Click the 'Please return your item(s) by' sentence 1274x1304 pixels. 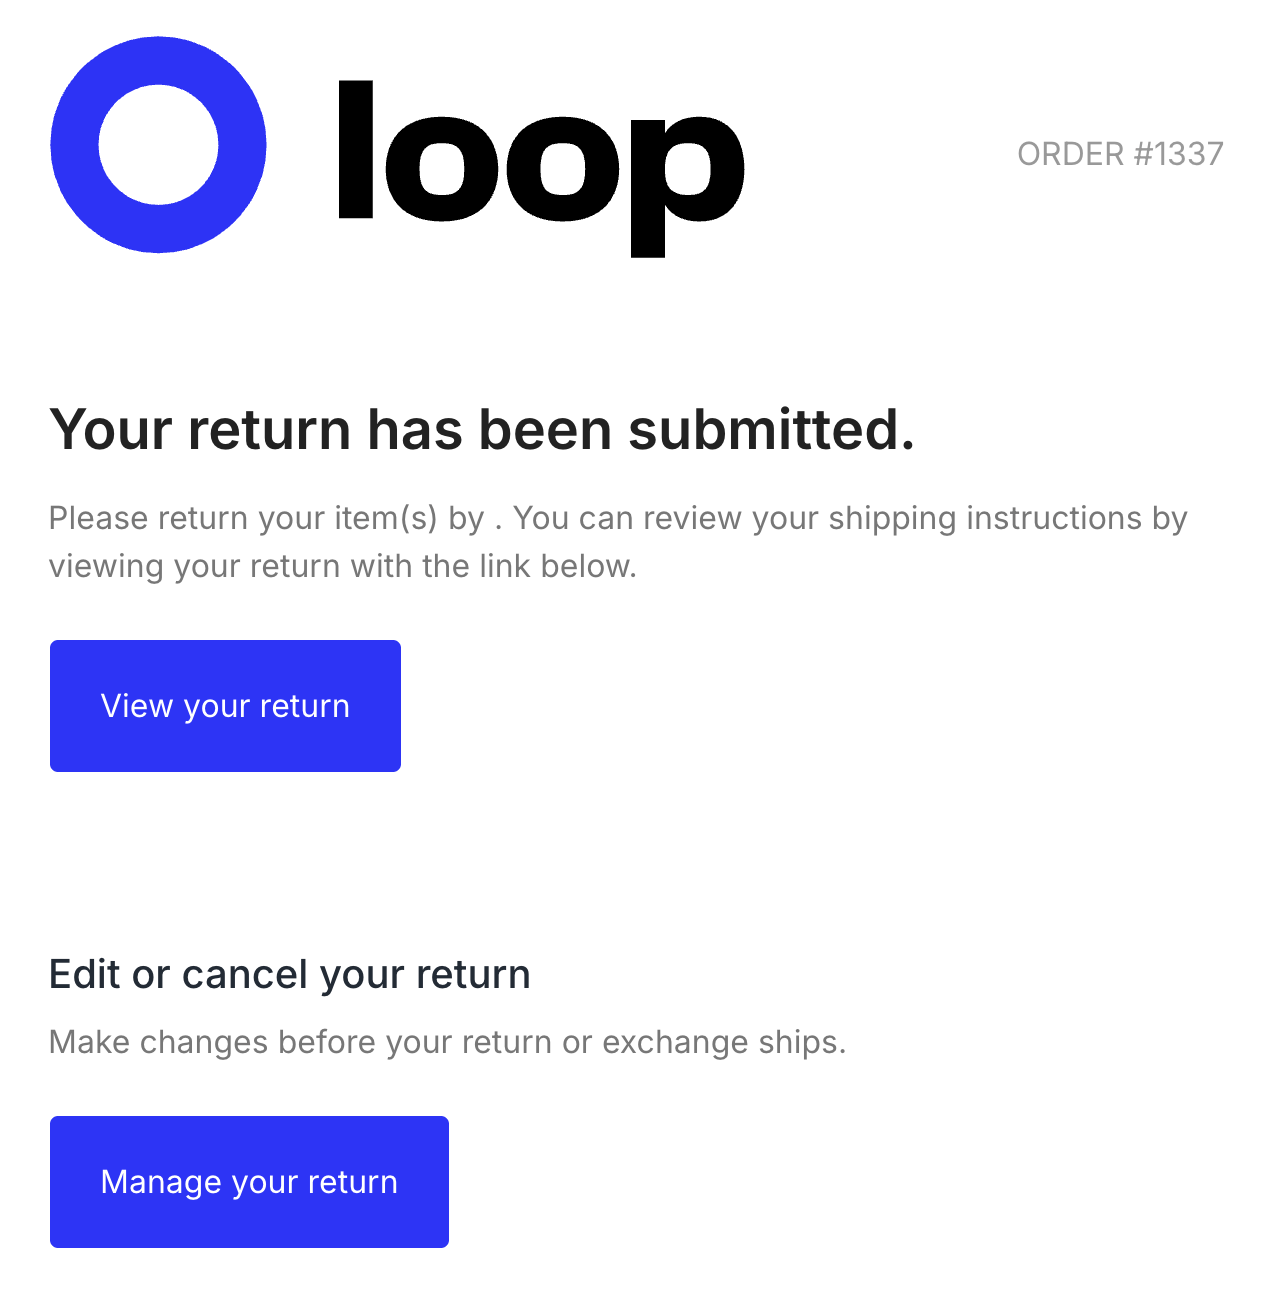(x=266, y=518)
